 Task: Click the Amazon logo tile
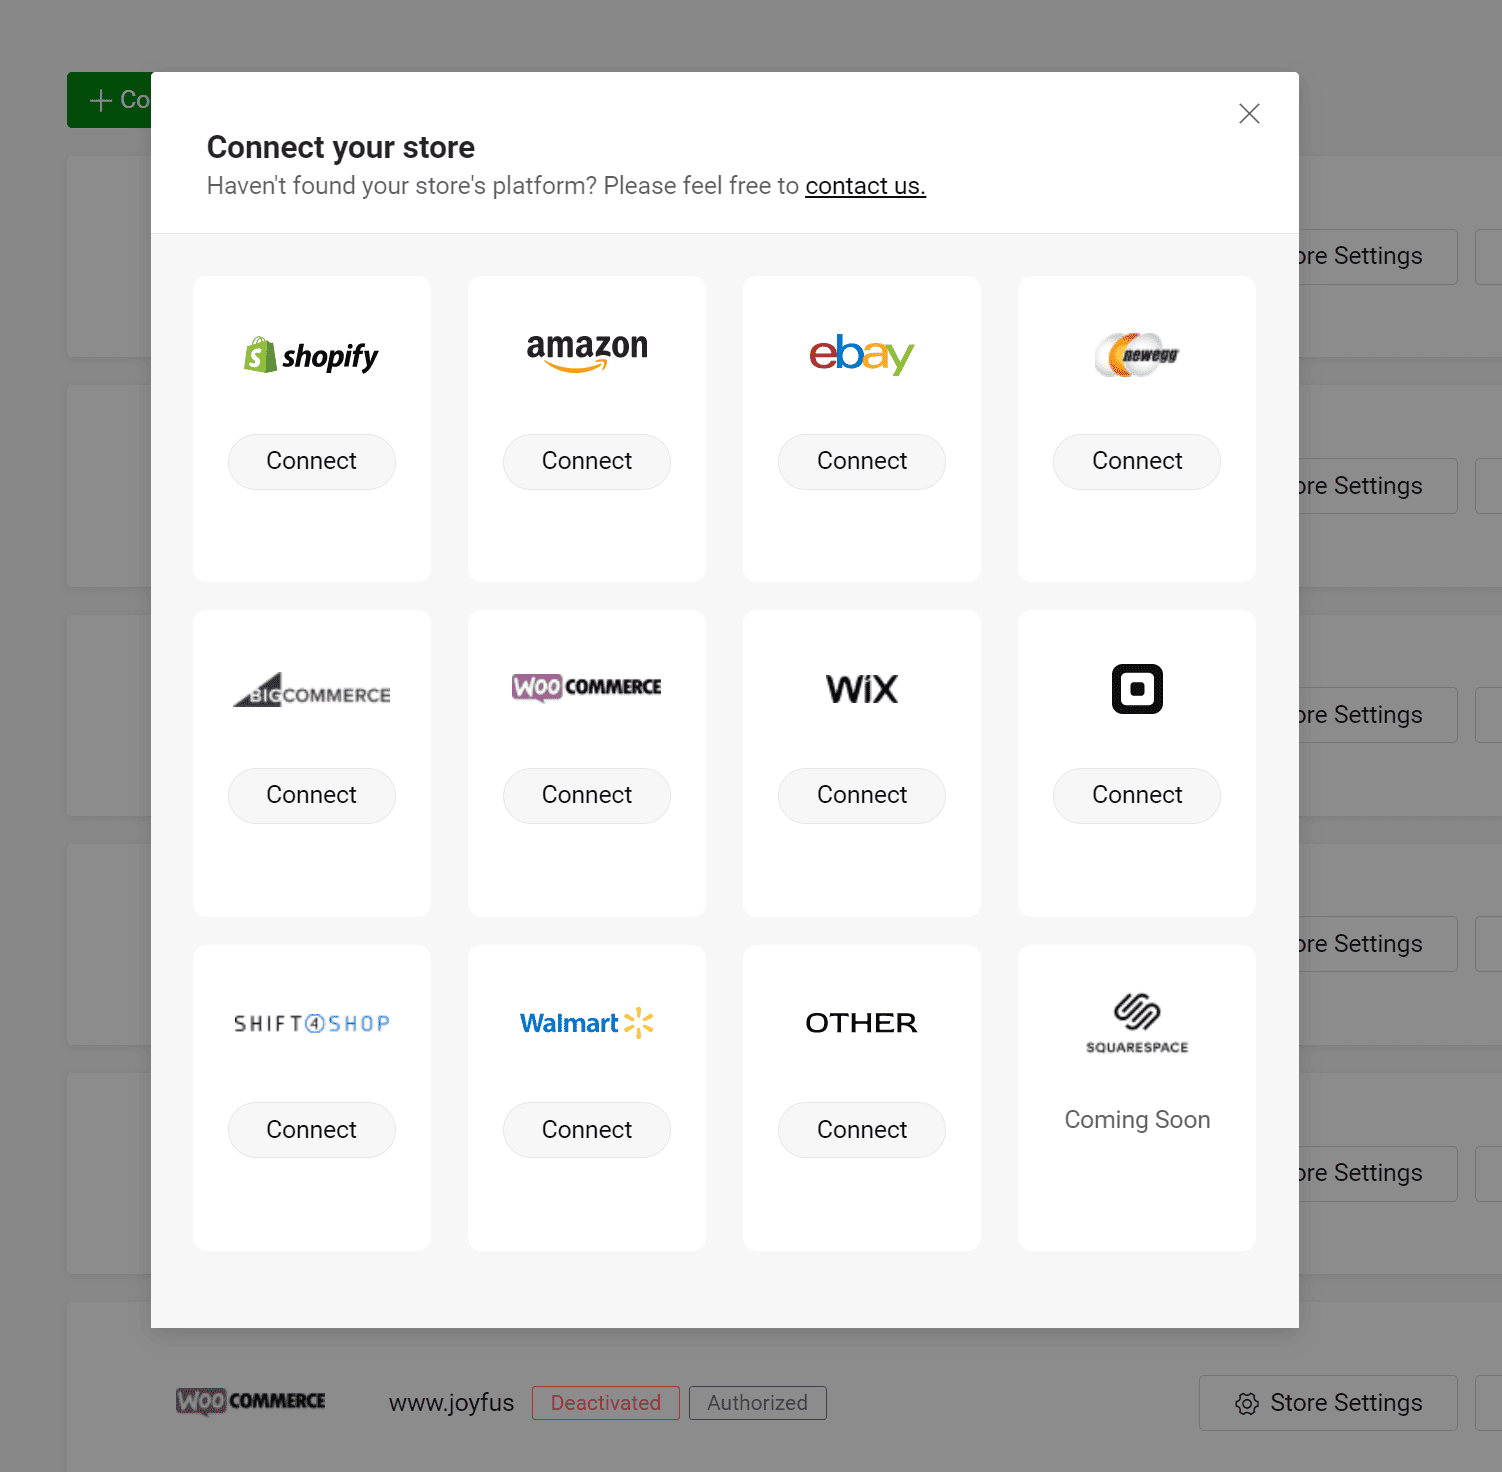coord(587,352)
